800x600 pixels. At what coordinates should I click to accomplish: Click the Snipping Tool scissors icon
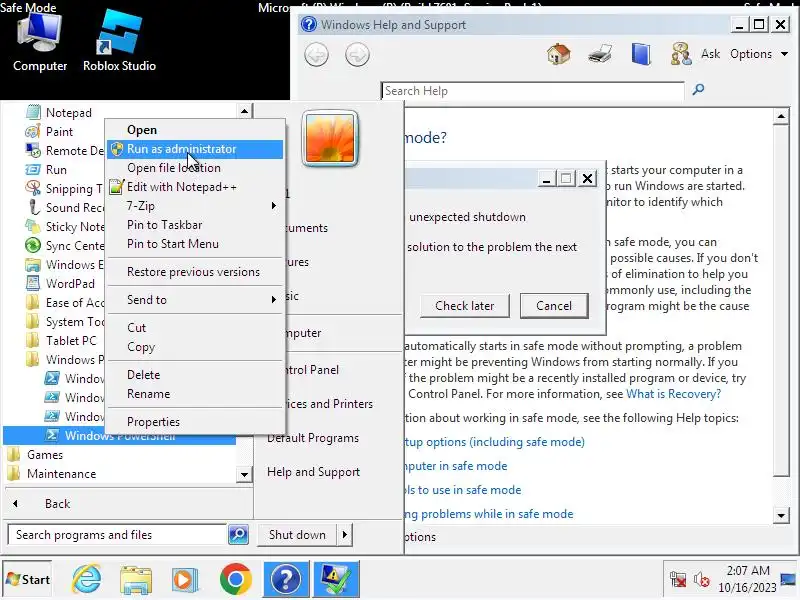click(x=33, y=188)
